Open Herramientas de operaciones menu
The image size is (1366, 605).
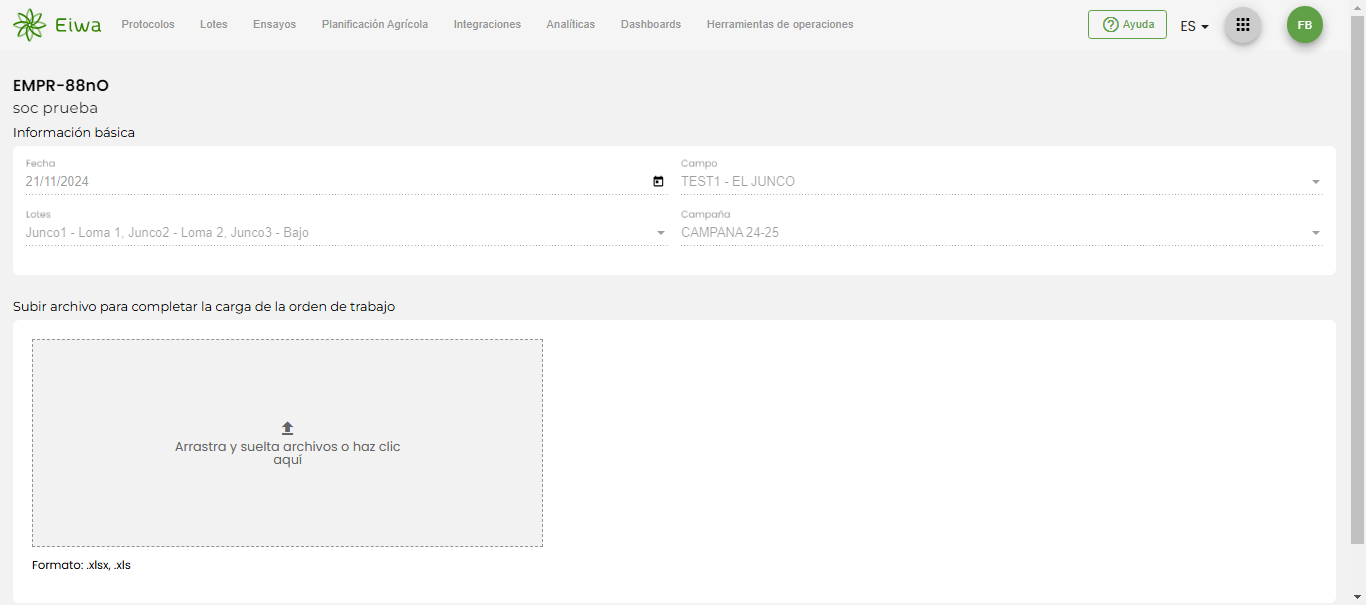click(779, 25)
